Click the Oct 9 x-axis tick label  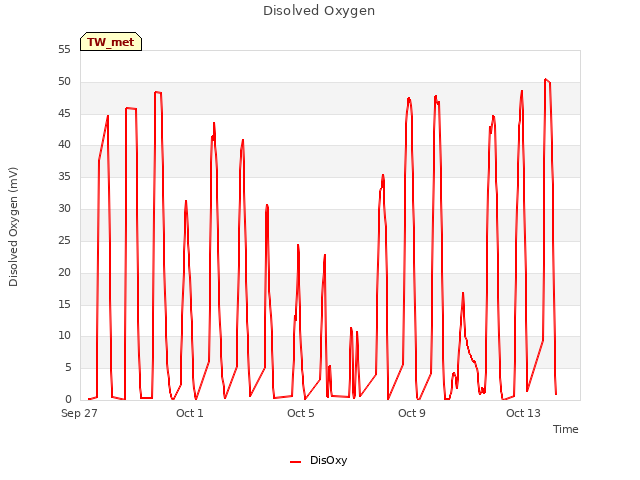point(412,413)
